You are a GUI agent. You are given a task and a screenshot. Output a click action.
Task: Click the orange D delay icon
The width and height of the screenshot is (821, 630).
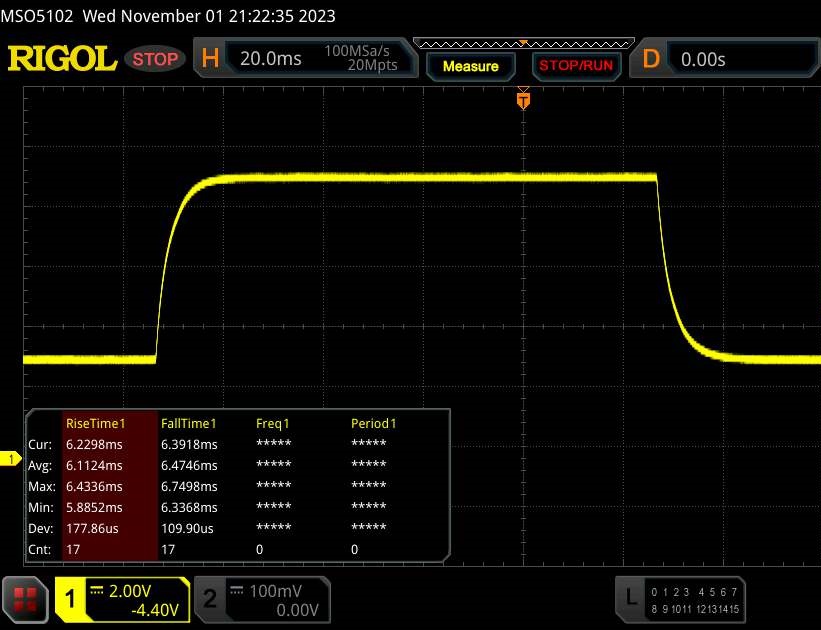point(651,59)
